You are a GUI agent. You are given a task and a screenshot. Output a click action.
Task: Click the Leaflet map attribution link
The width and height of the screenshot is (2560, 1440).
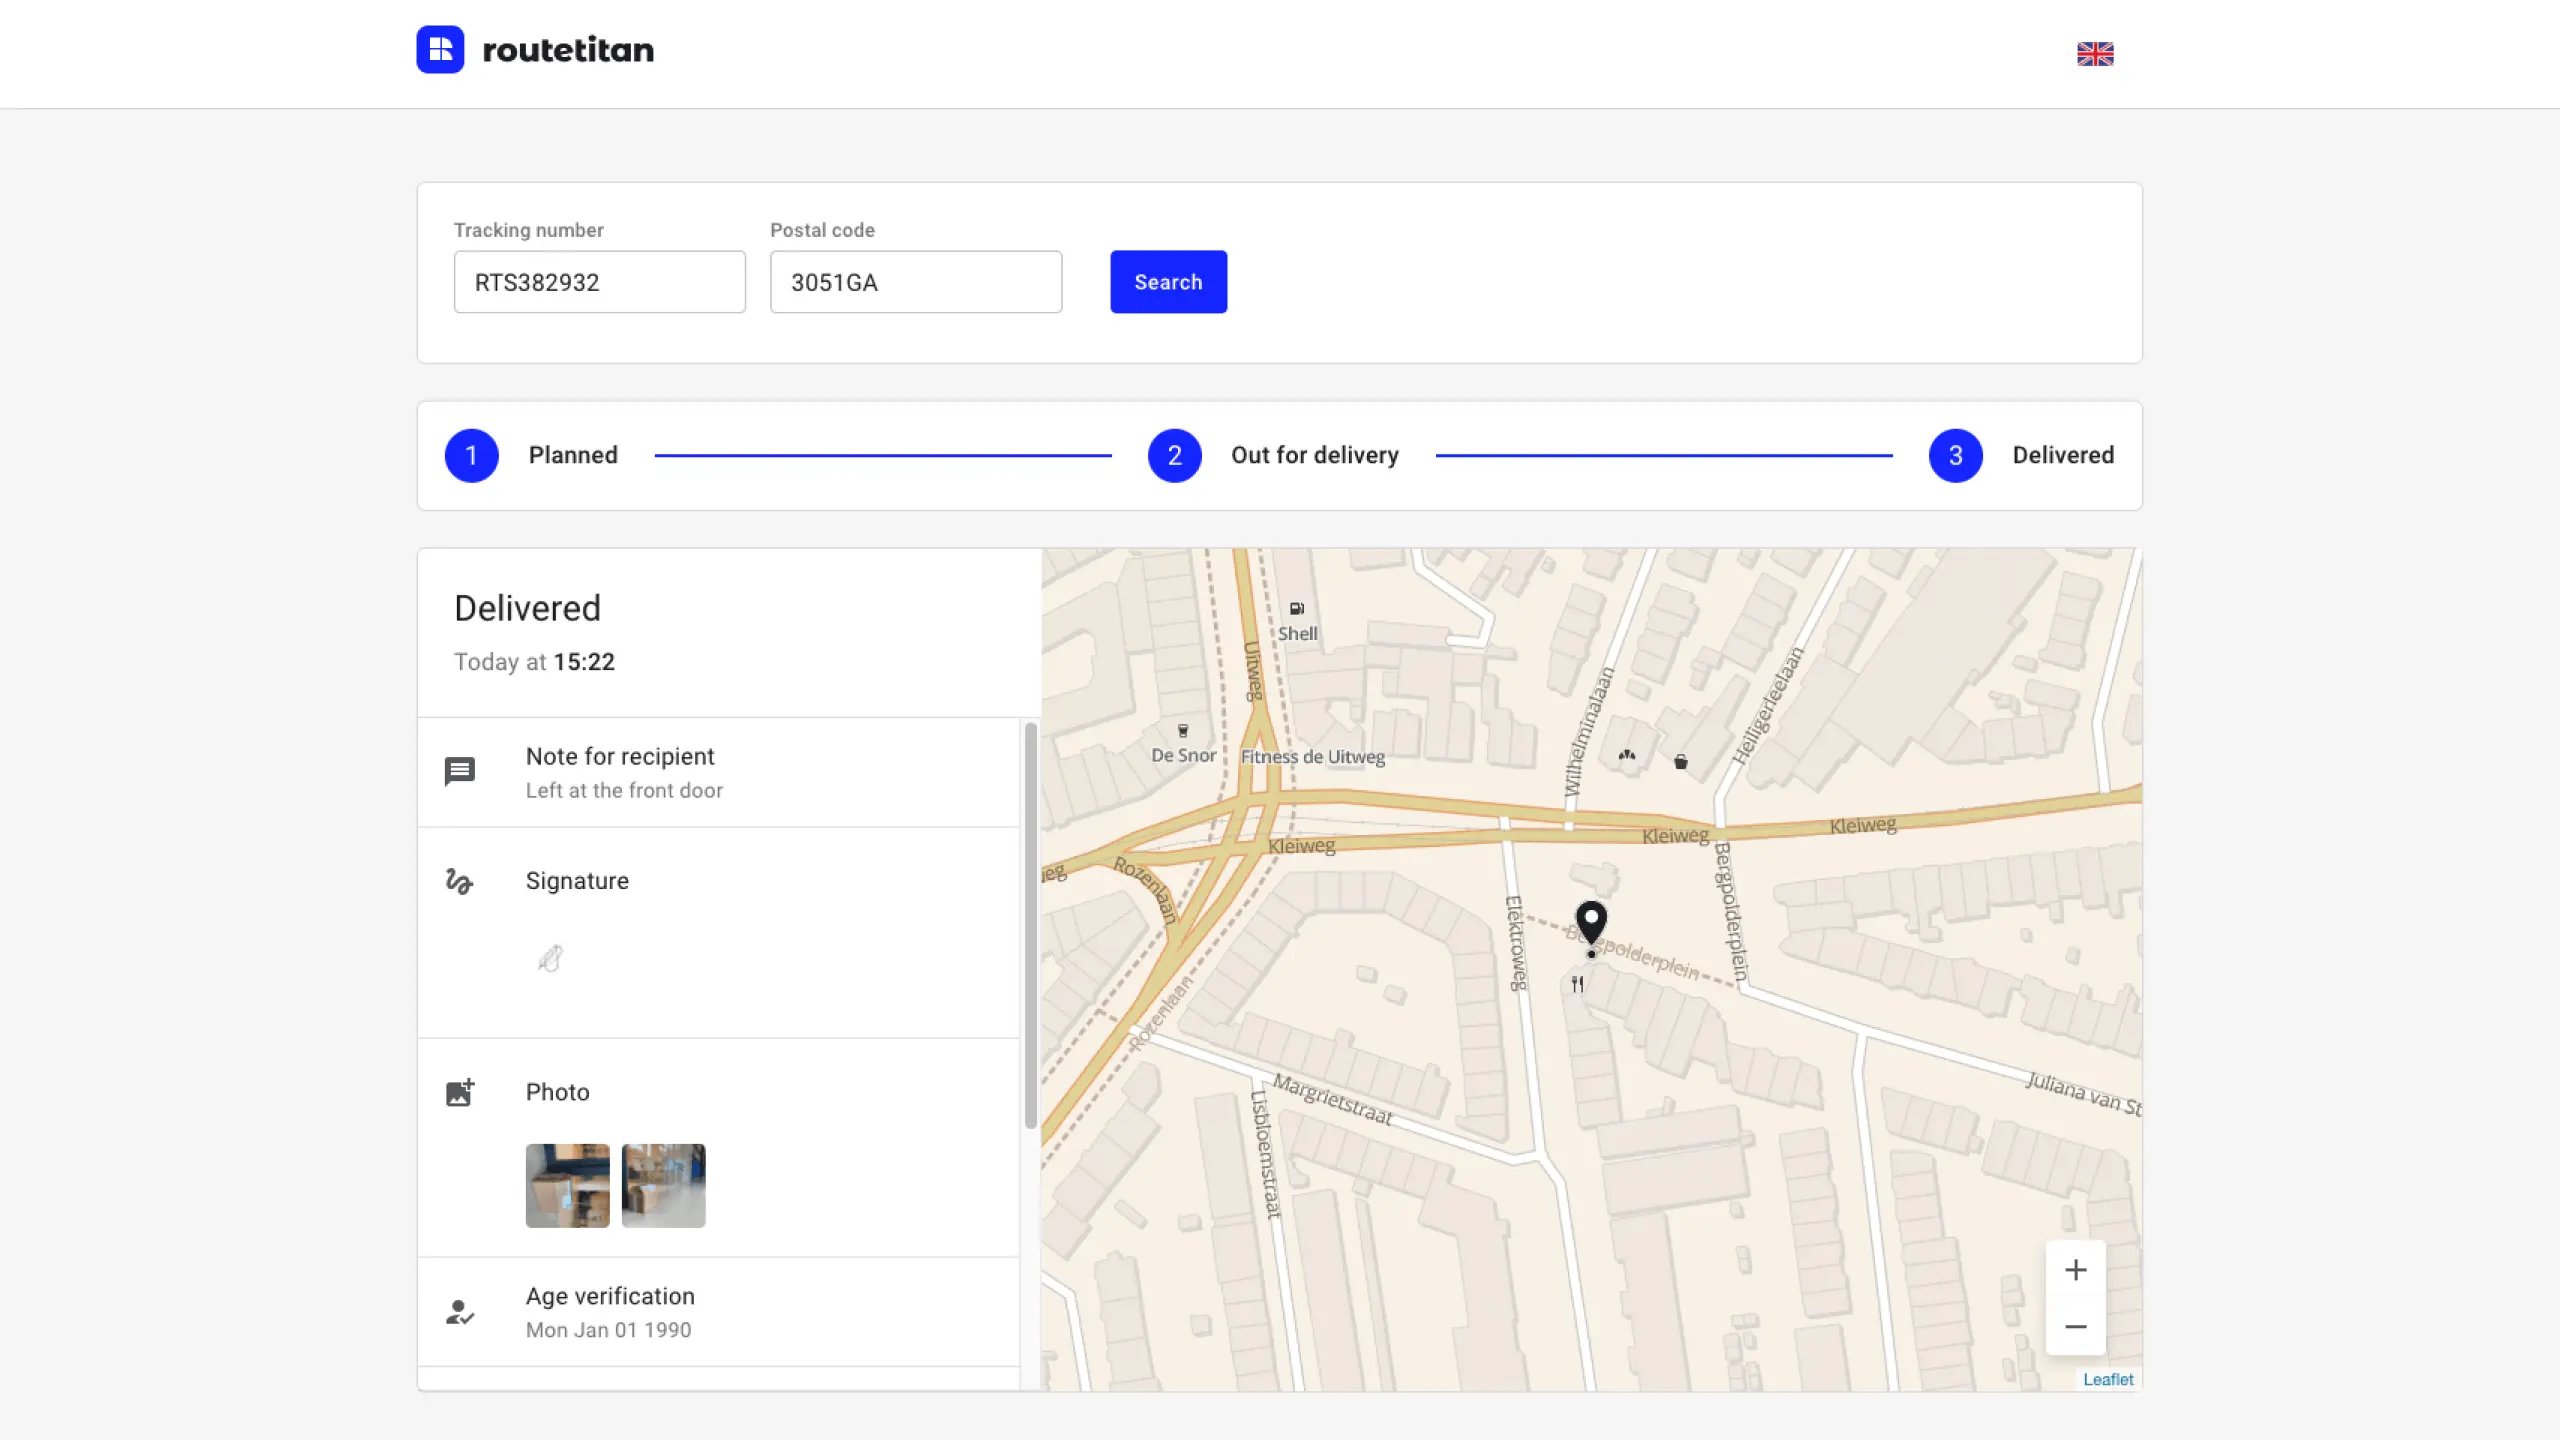click(2106, 1378)
